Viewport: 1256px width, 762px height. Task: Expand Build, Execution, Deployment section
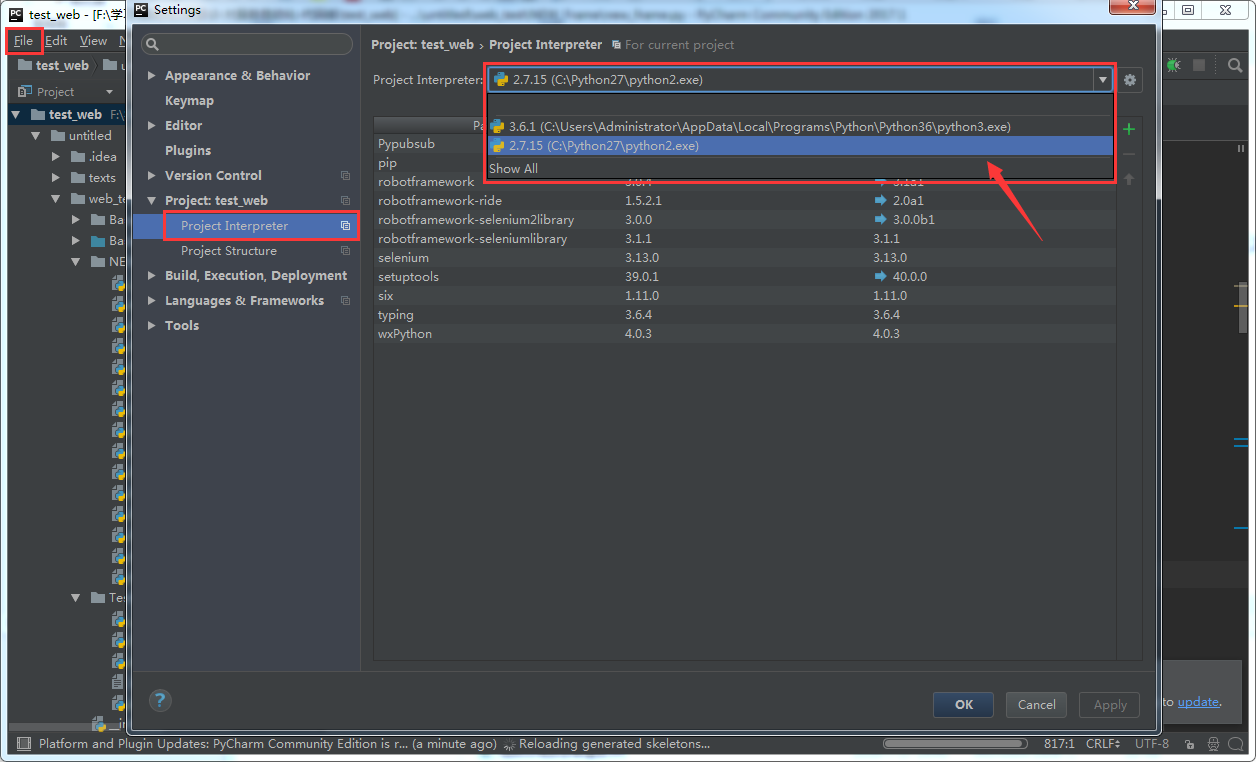click(x=152, y=276)
